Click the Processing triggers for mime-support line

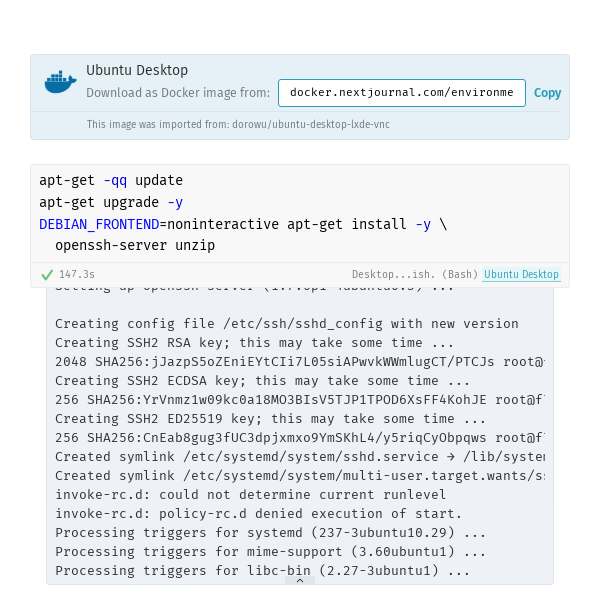point(270,551)
